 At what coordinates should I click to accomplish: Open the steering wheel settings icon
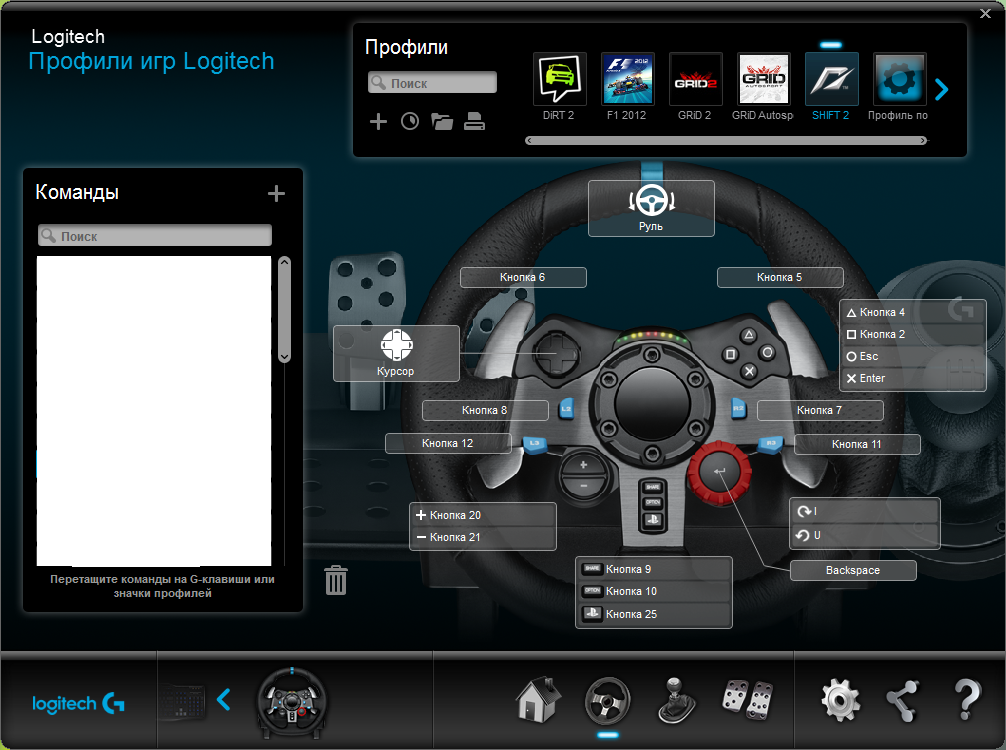click(x=608, y=701)
